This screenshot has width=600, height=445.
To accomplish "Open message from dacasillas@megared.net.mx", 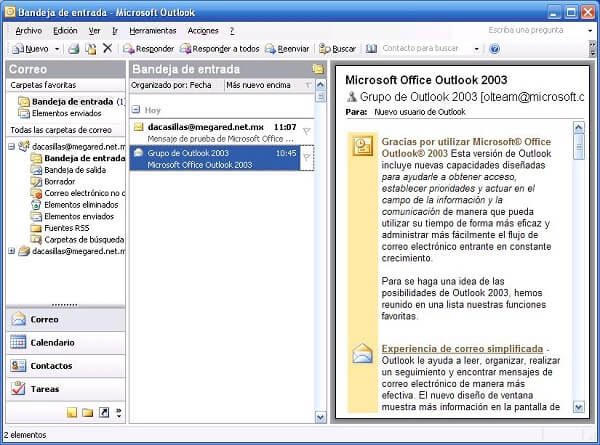I will click(x=222, y=132).
